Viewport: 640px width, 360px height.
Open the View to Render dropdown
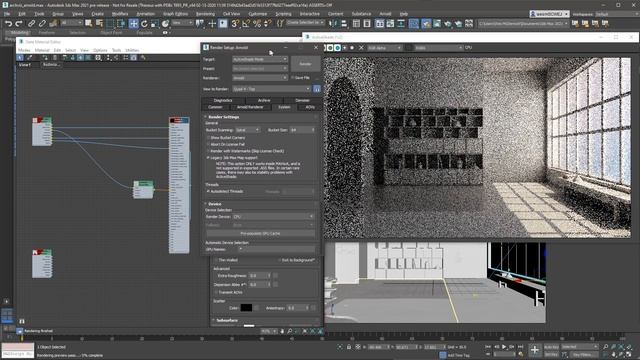click(271, 89)
